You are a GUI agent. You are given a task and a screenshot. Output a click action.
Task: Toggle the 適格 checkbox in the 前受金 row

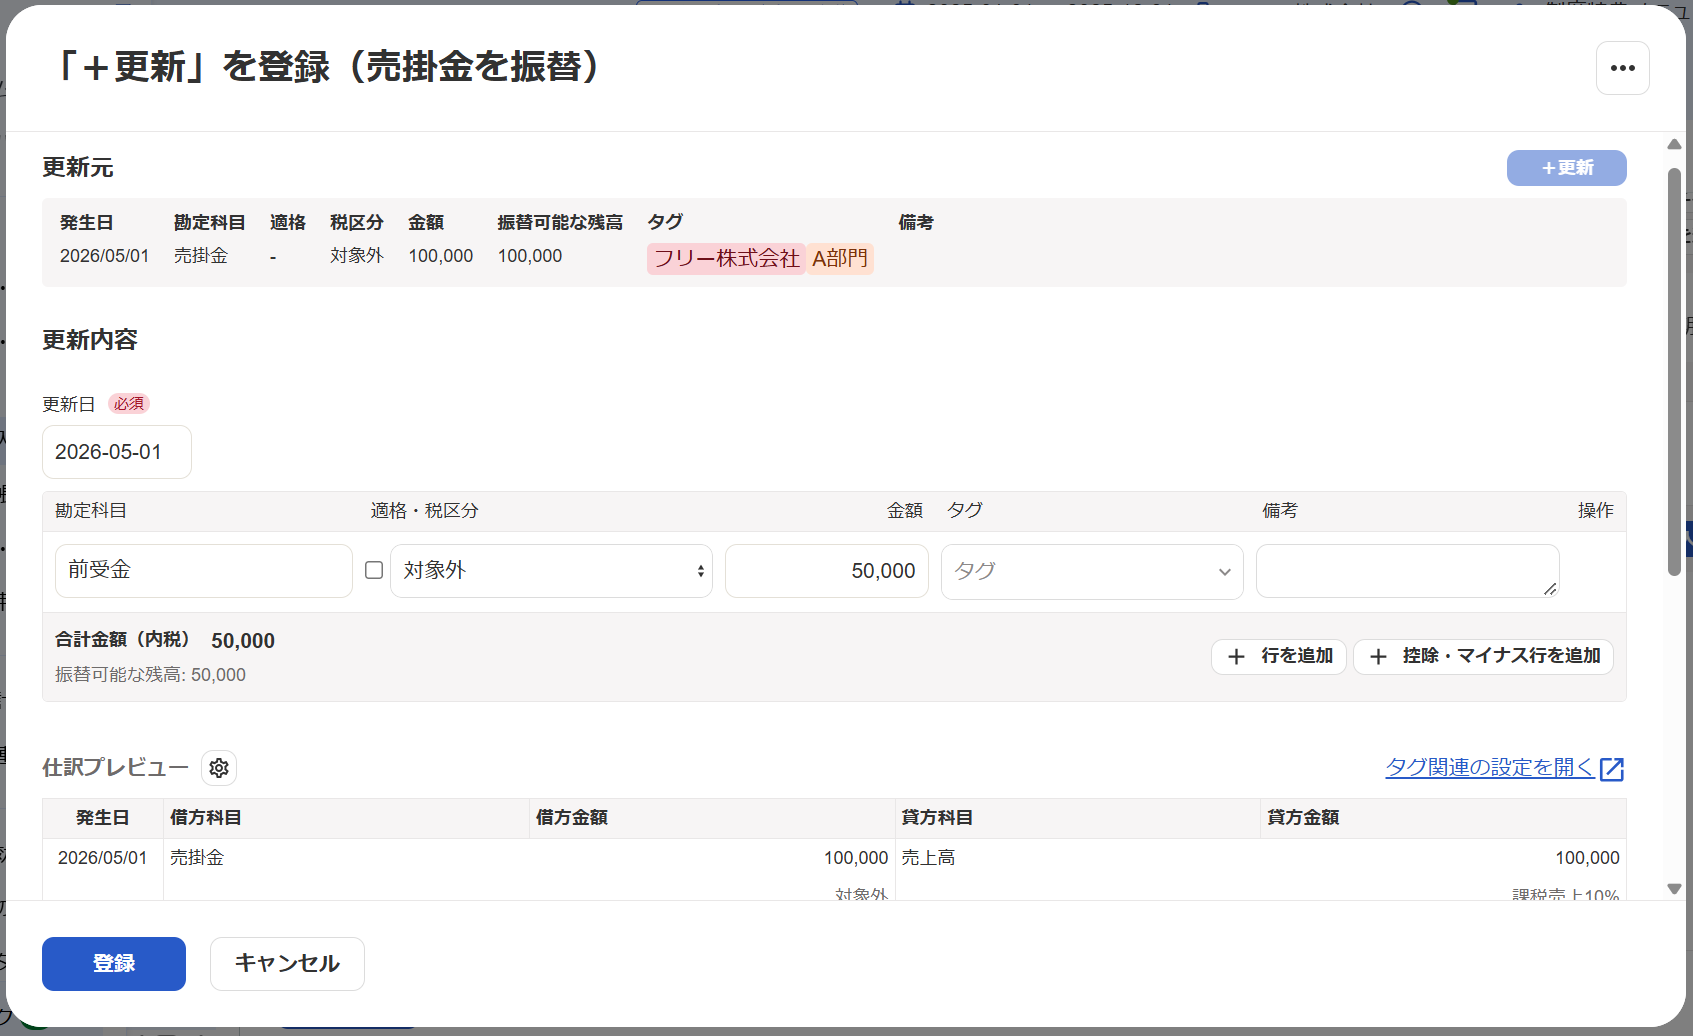point(374,570)
